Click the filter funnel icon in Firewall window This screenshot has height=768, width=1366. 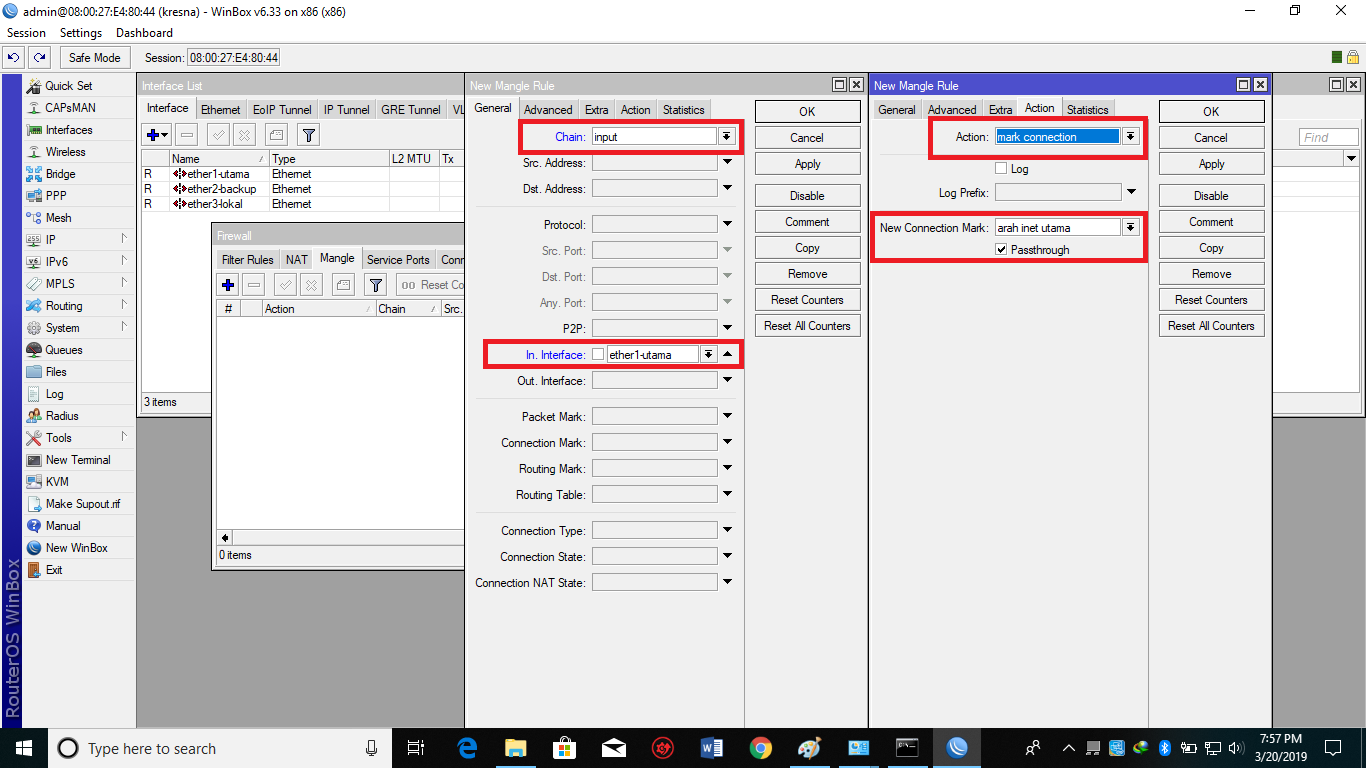(x=375, y=285)
